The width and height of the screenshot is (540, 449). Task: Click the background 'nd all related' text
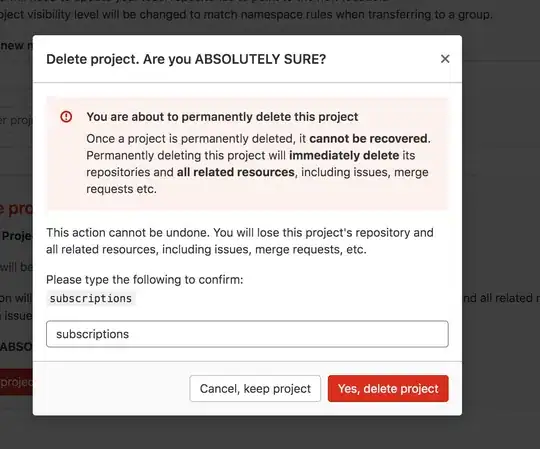[x=501, y=298]
